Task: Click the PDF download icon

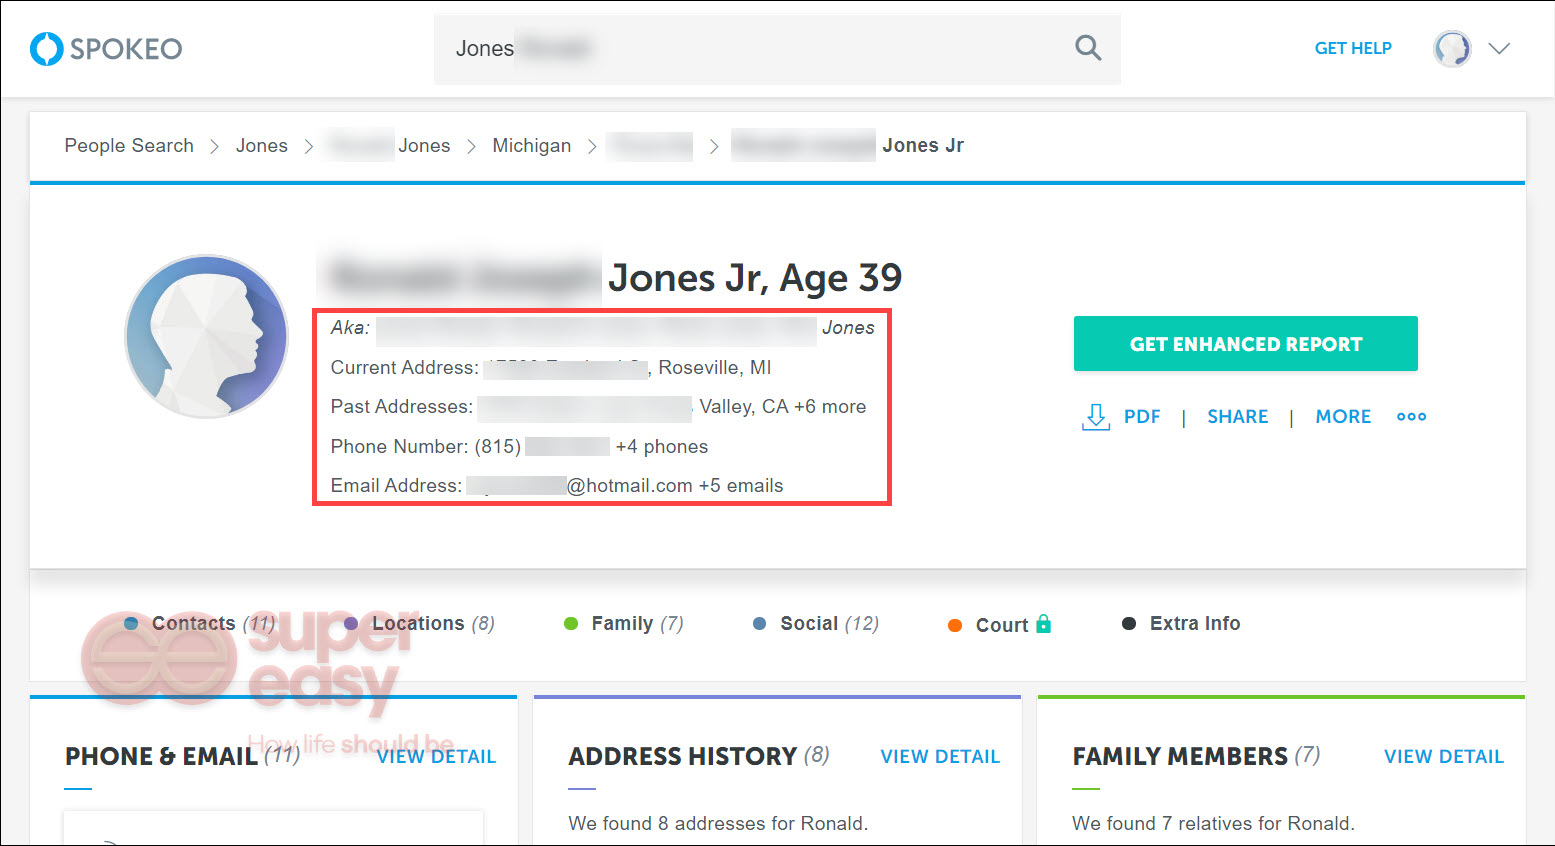Action: pyautogui.click(x=1096, y=417)
